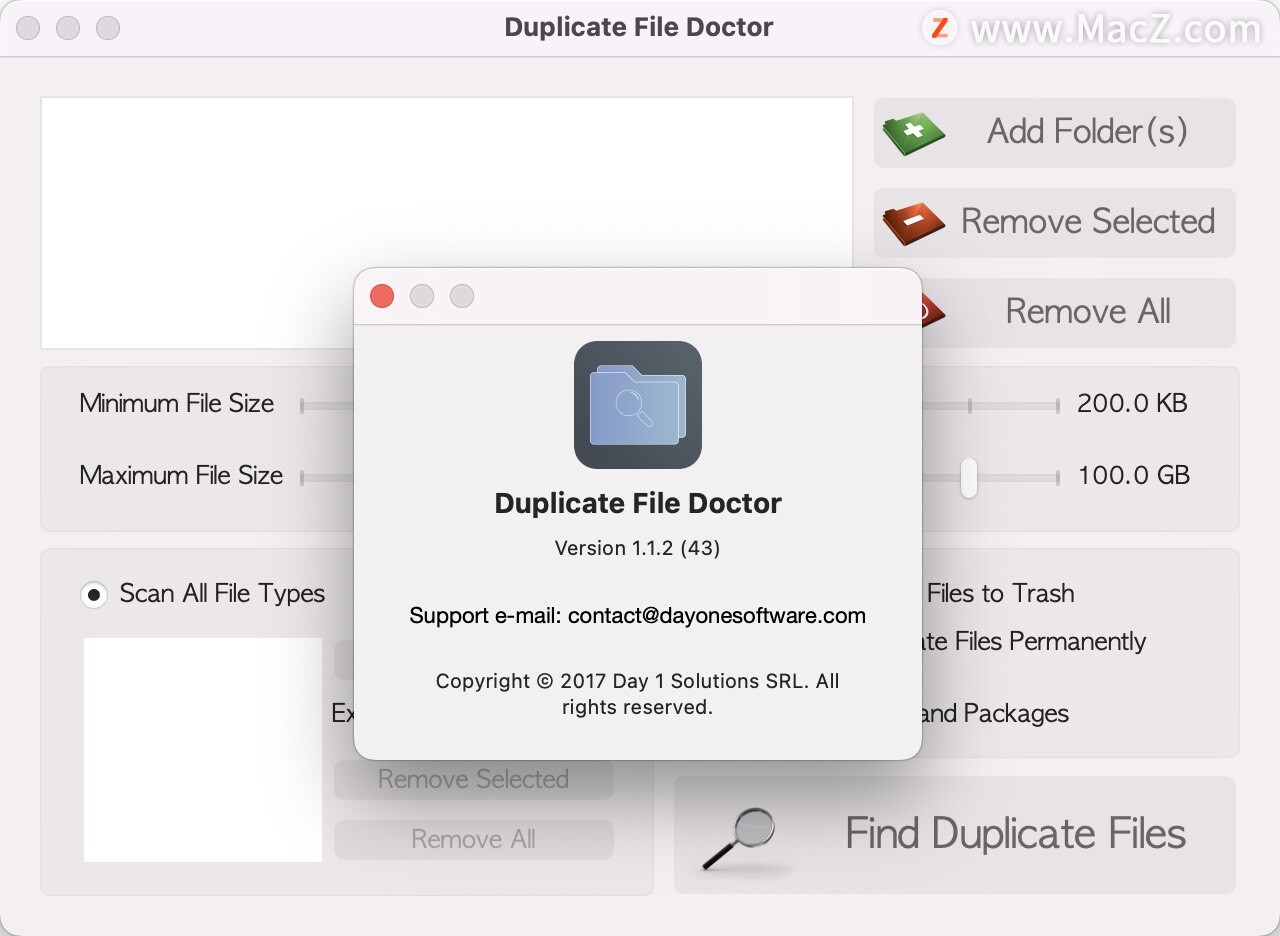Image resolution: width=1280 pixels, height=936 pixels.
Task: Click the main window's zoom button
Action: 108,28
